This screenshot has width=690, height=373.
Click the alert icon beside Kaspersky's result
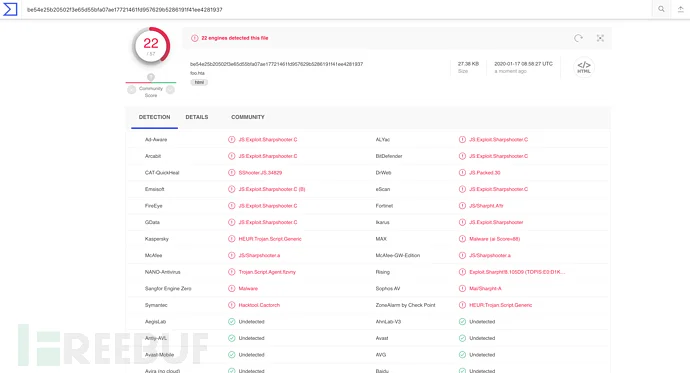(x=231, y=239)
